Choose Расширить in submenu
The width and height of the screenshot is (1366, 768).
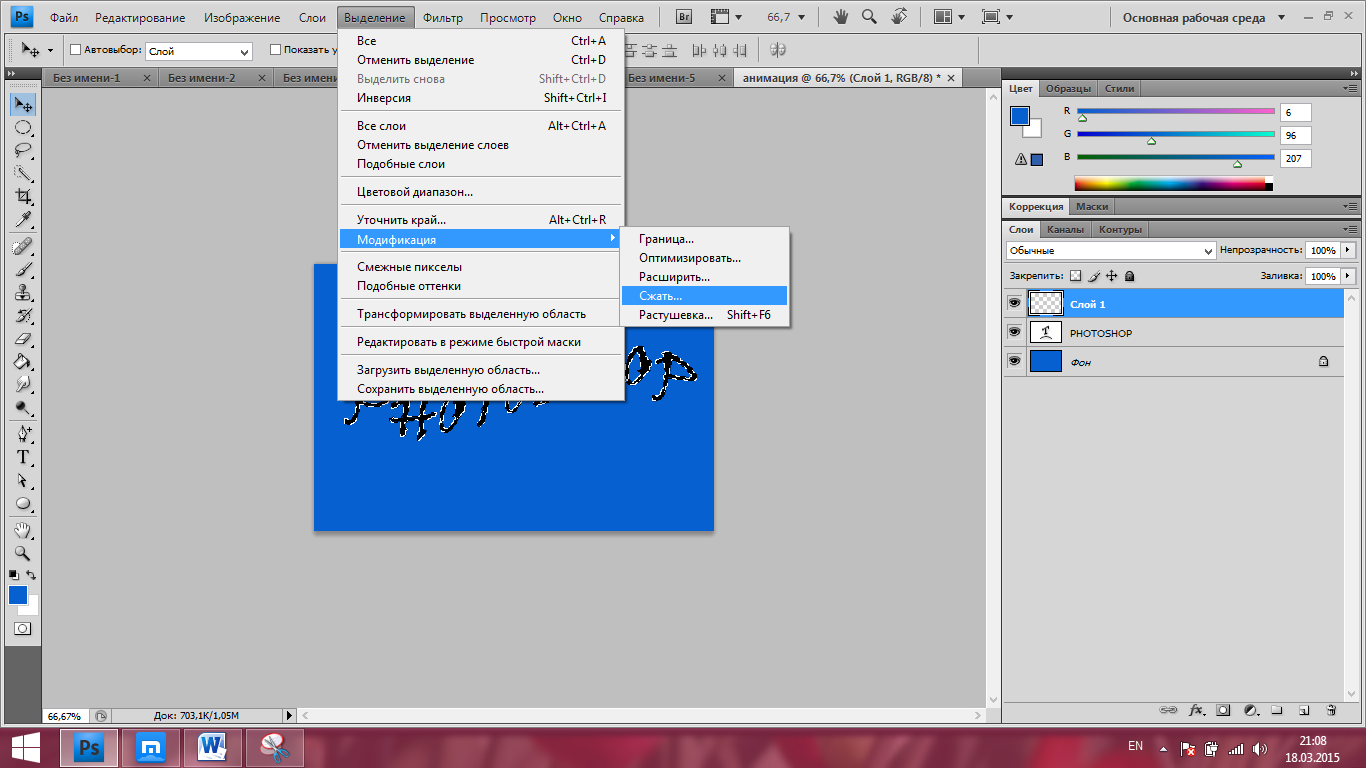coord(704,277)
